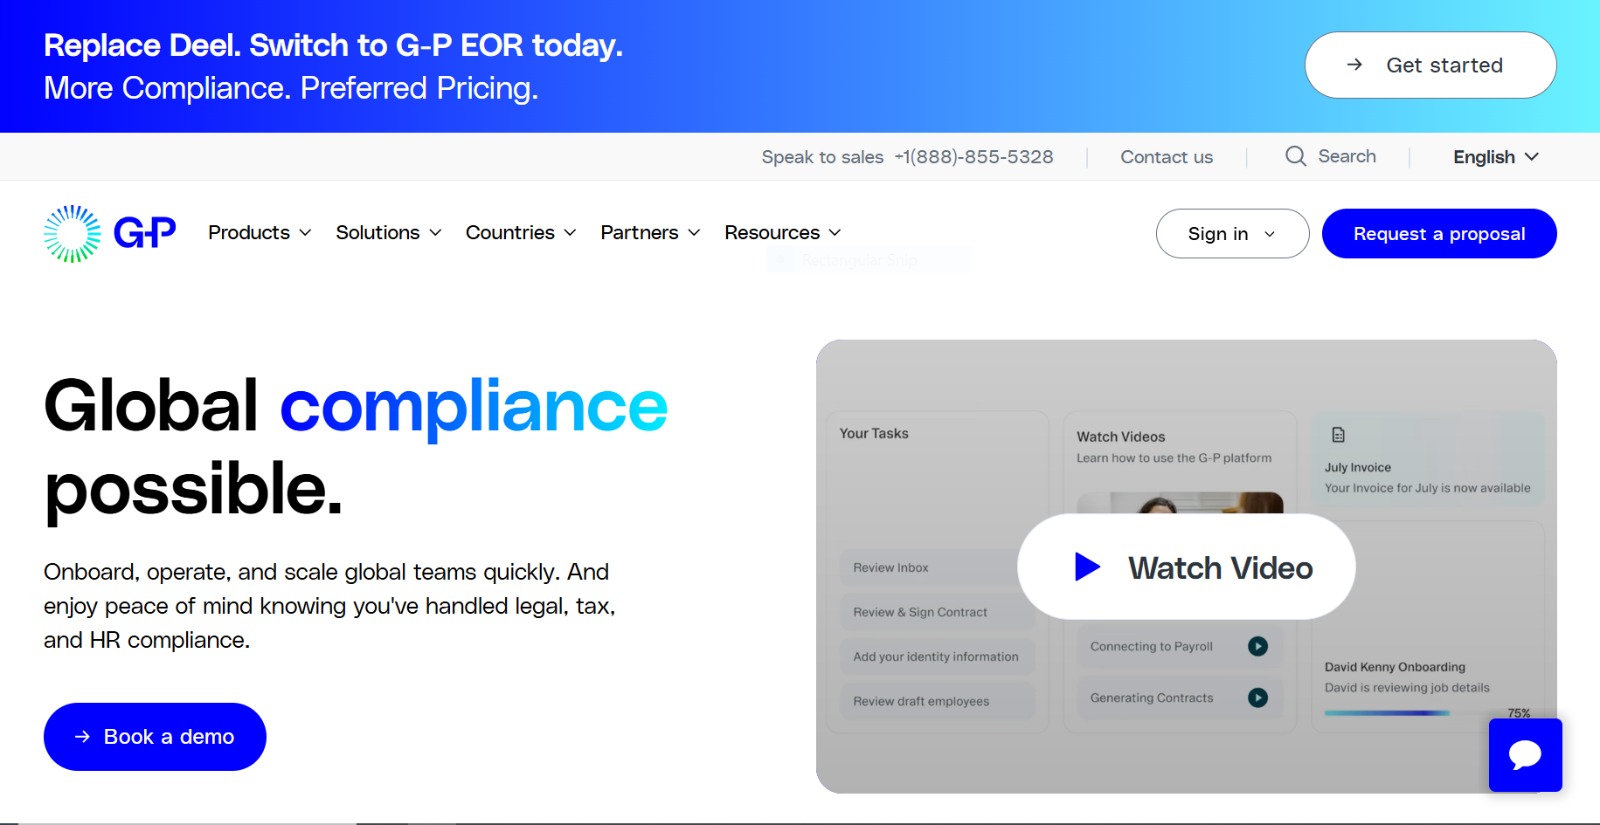Image resolution: width=1600 pixels, height=825 pixels.
Task: Click the Watch Video button
Action: pos(1186,567)
